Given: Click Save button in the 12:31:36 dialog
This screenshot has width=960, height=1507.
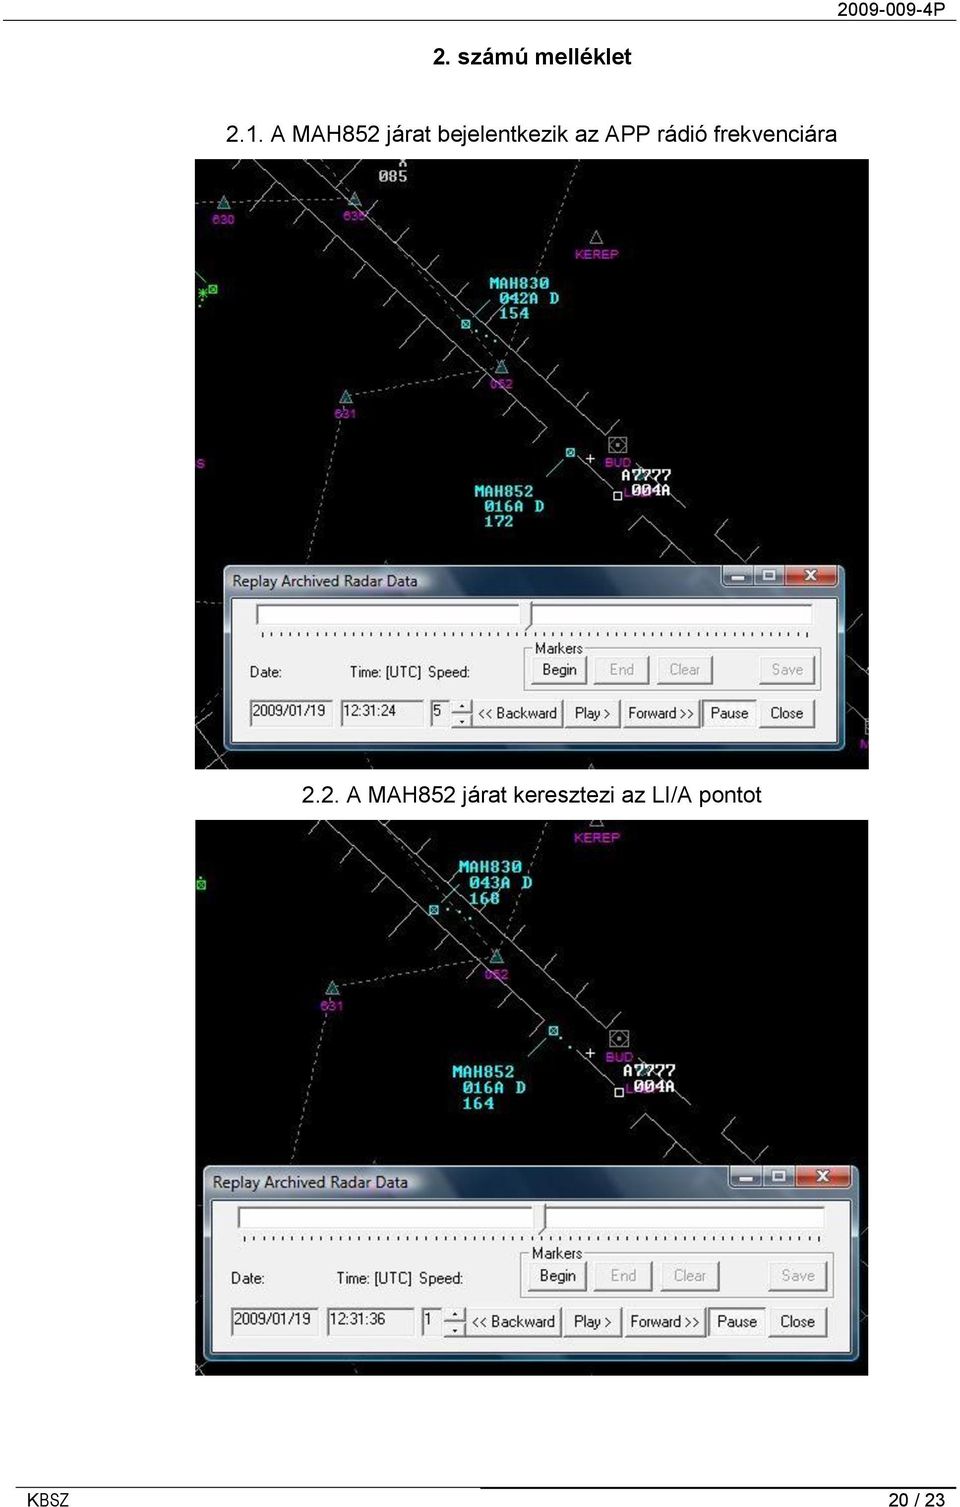Looking at the screenshot, I should point(797,1276).
